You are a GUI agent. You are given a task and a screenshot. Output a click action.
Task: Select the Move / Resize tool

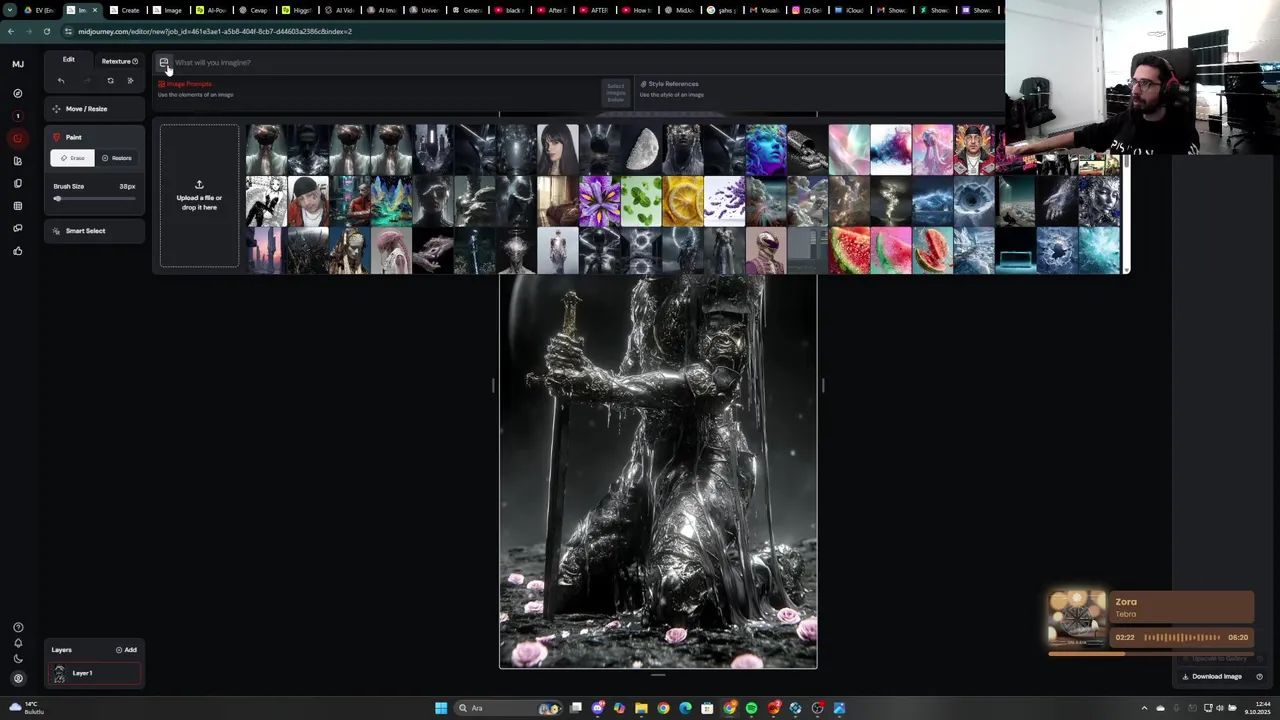coord(94,109)
